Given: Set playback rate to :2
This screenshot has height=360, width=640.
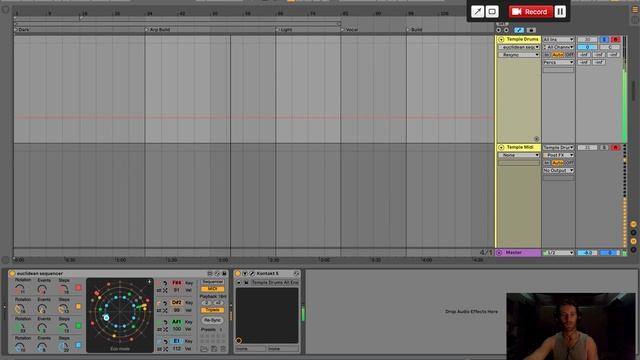Looking at the screenshot, I should [206, 303].
